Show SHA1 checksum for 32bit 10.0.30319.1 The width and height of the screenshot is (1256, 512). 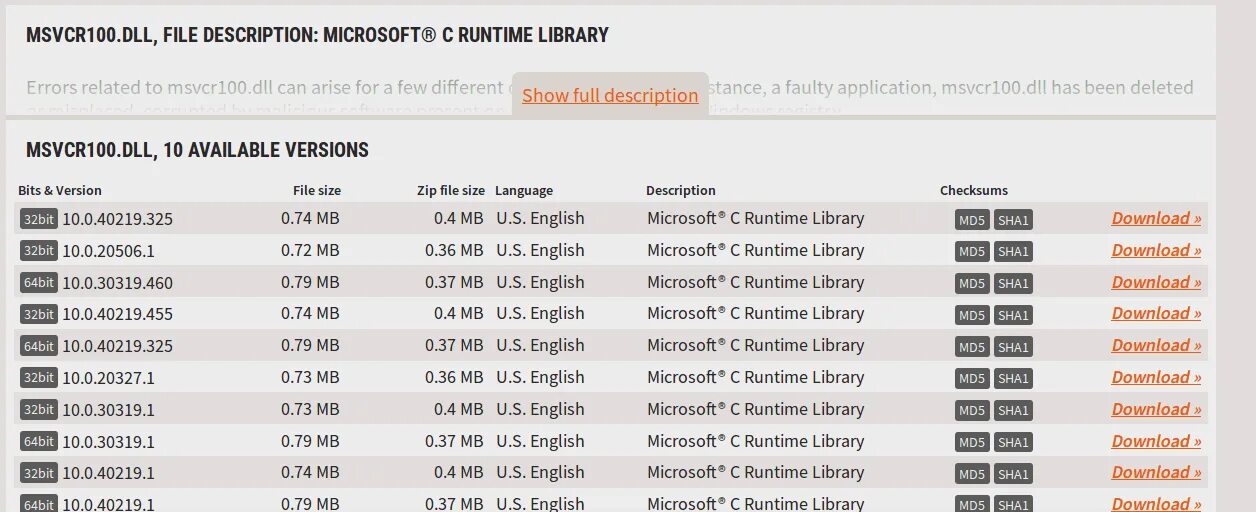coord(1013,411)
